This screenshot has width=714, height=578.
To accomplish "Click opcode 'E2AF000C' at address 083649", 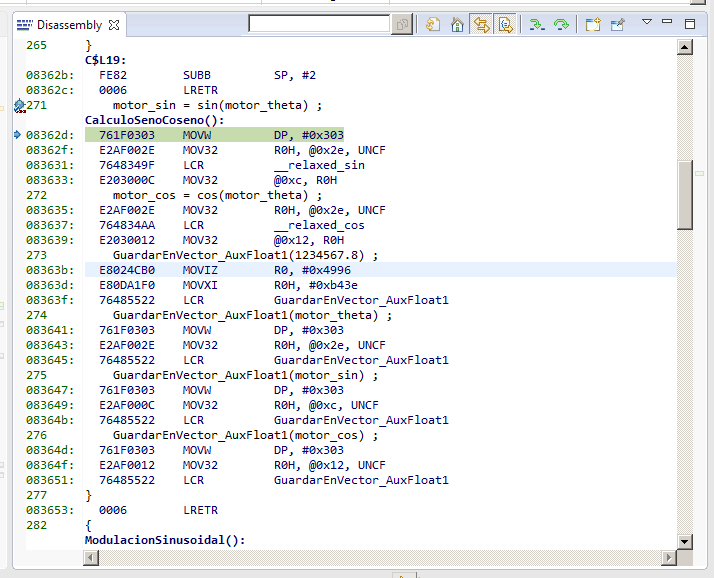I will (127, 405).
